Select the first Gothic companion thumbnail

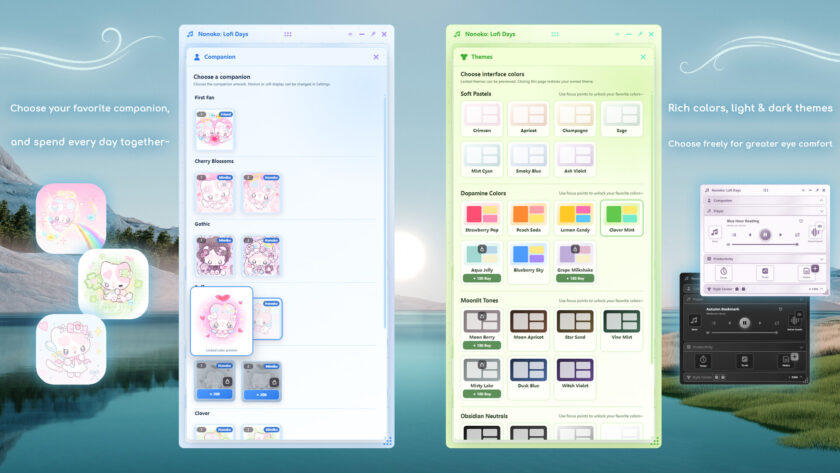[214, 256]
